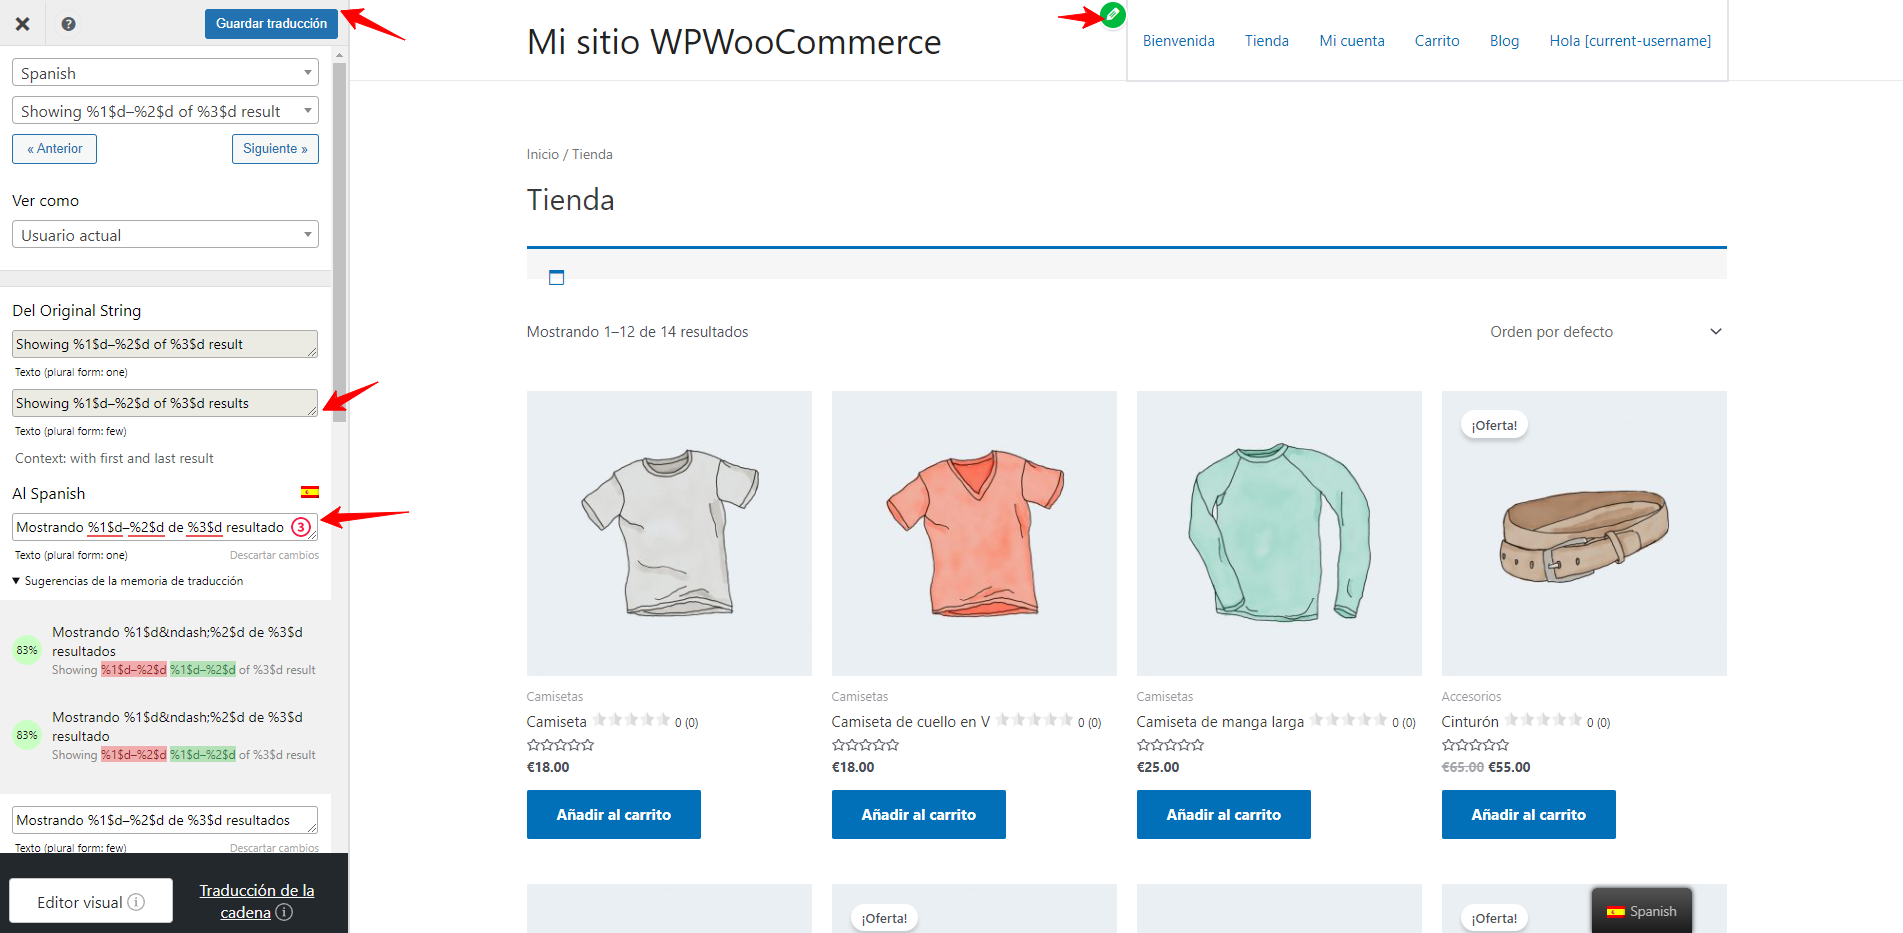Click the red circled 3 indicator
Viewport: 1903px width, 933px height.
[301, 527]
